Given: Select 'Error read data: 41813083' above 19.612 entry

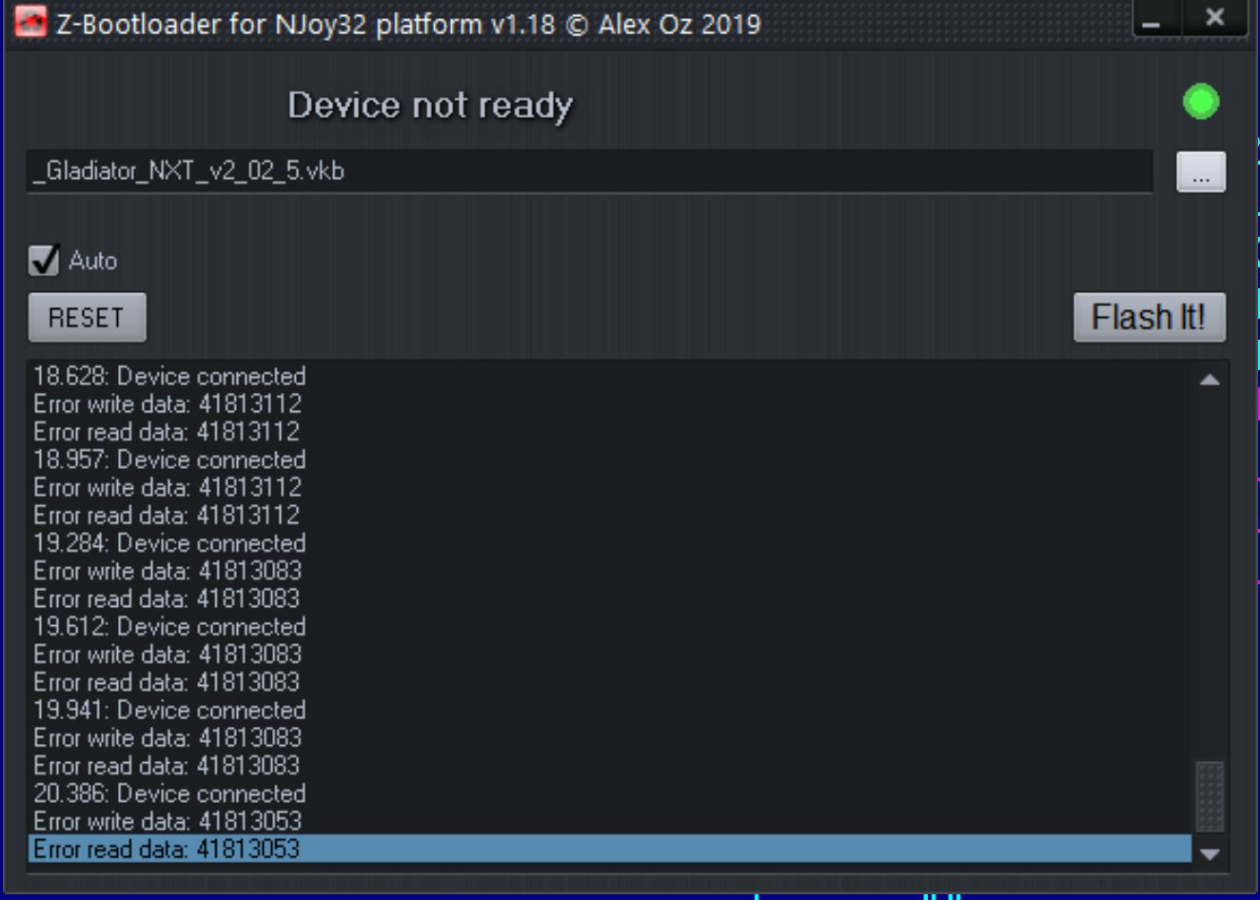Looking at the screenshot, I should click(610, 599).
